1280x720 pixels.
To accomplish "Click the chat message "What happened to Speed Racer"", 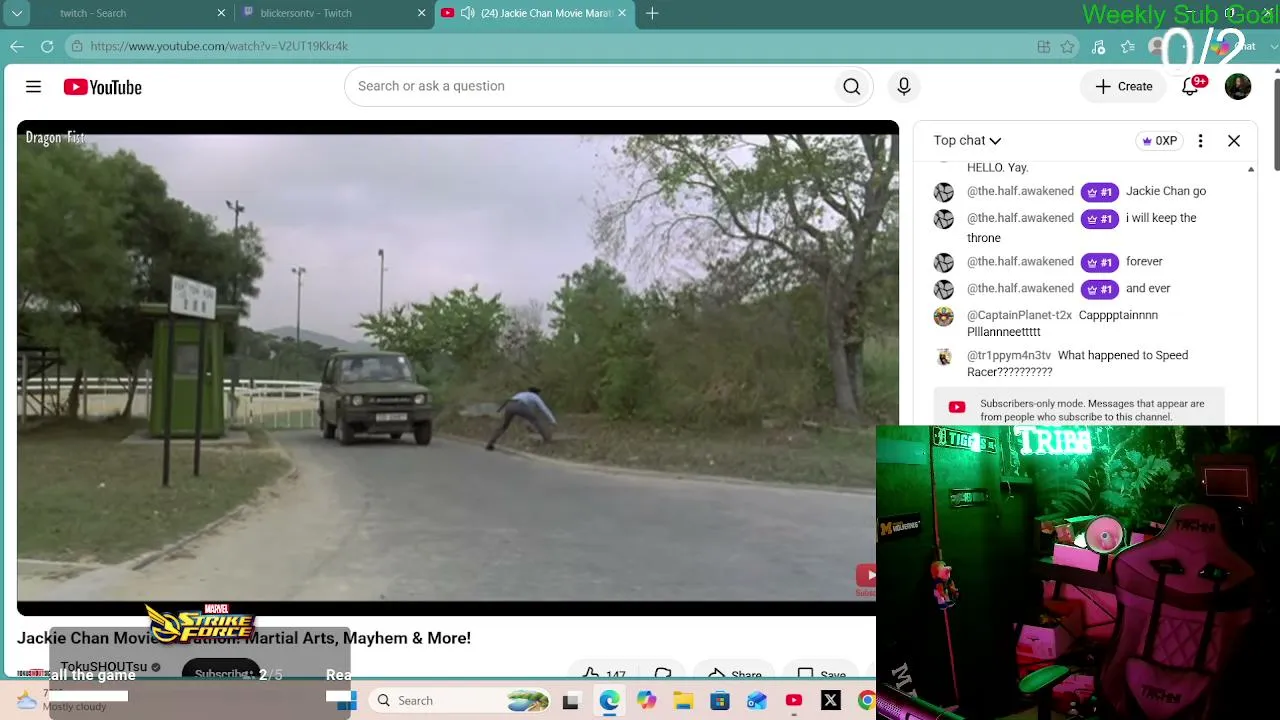I will [x=1077, y=363].
